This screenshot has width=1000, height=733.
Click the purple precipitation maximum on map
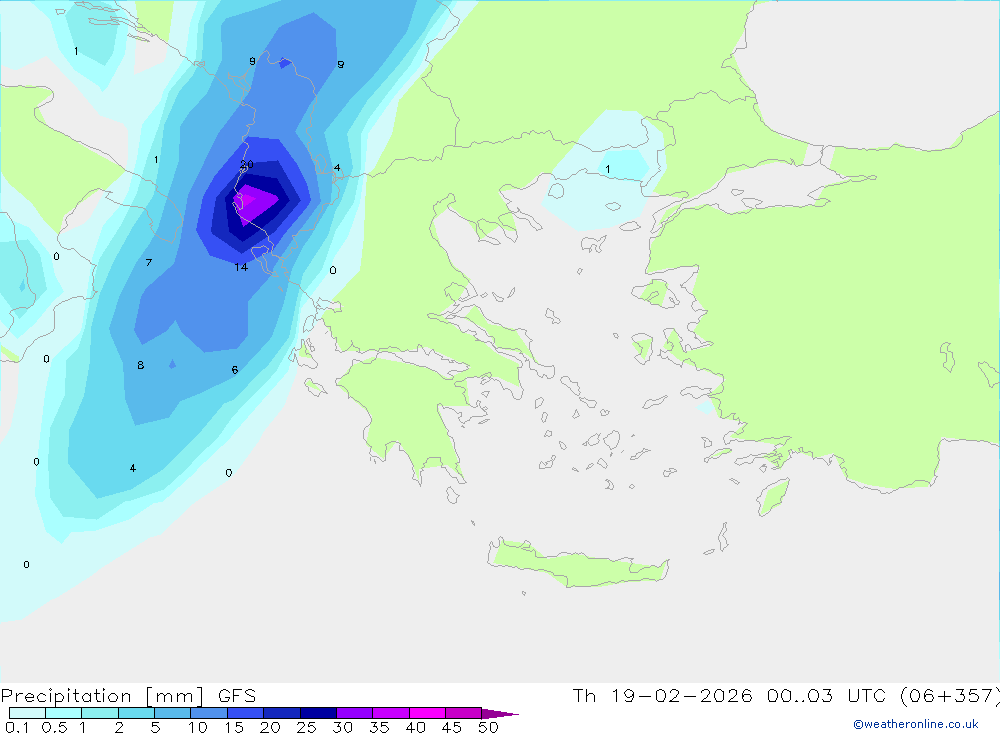pyautogui.click(x=254, y=202)
